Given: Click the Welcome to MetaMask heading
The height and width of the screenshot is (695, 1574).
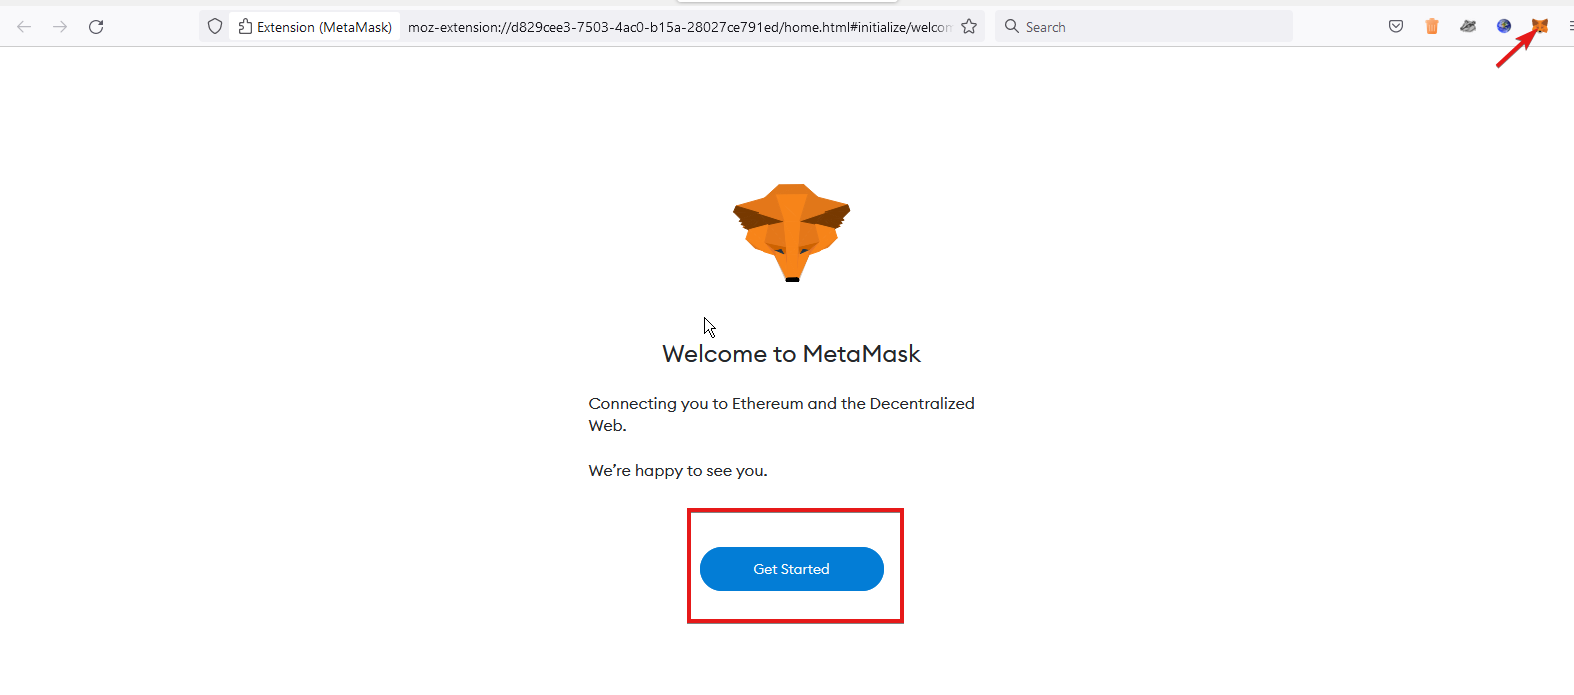Looking at the screenshot, I should [791, 354].
